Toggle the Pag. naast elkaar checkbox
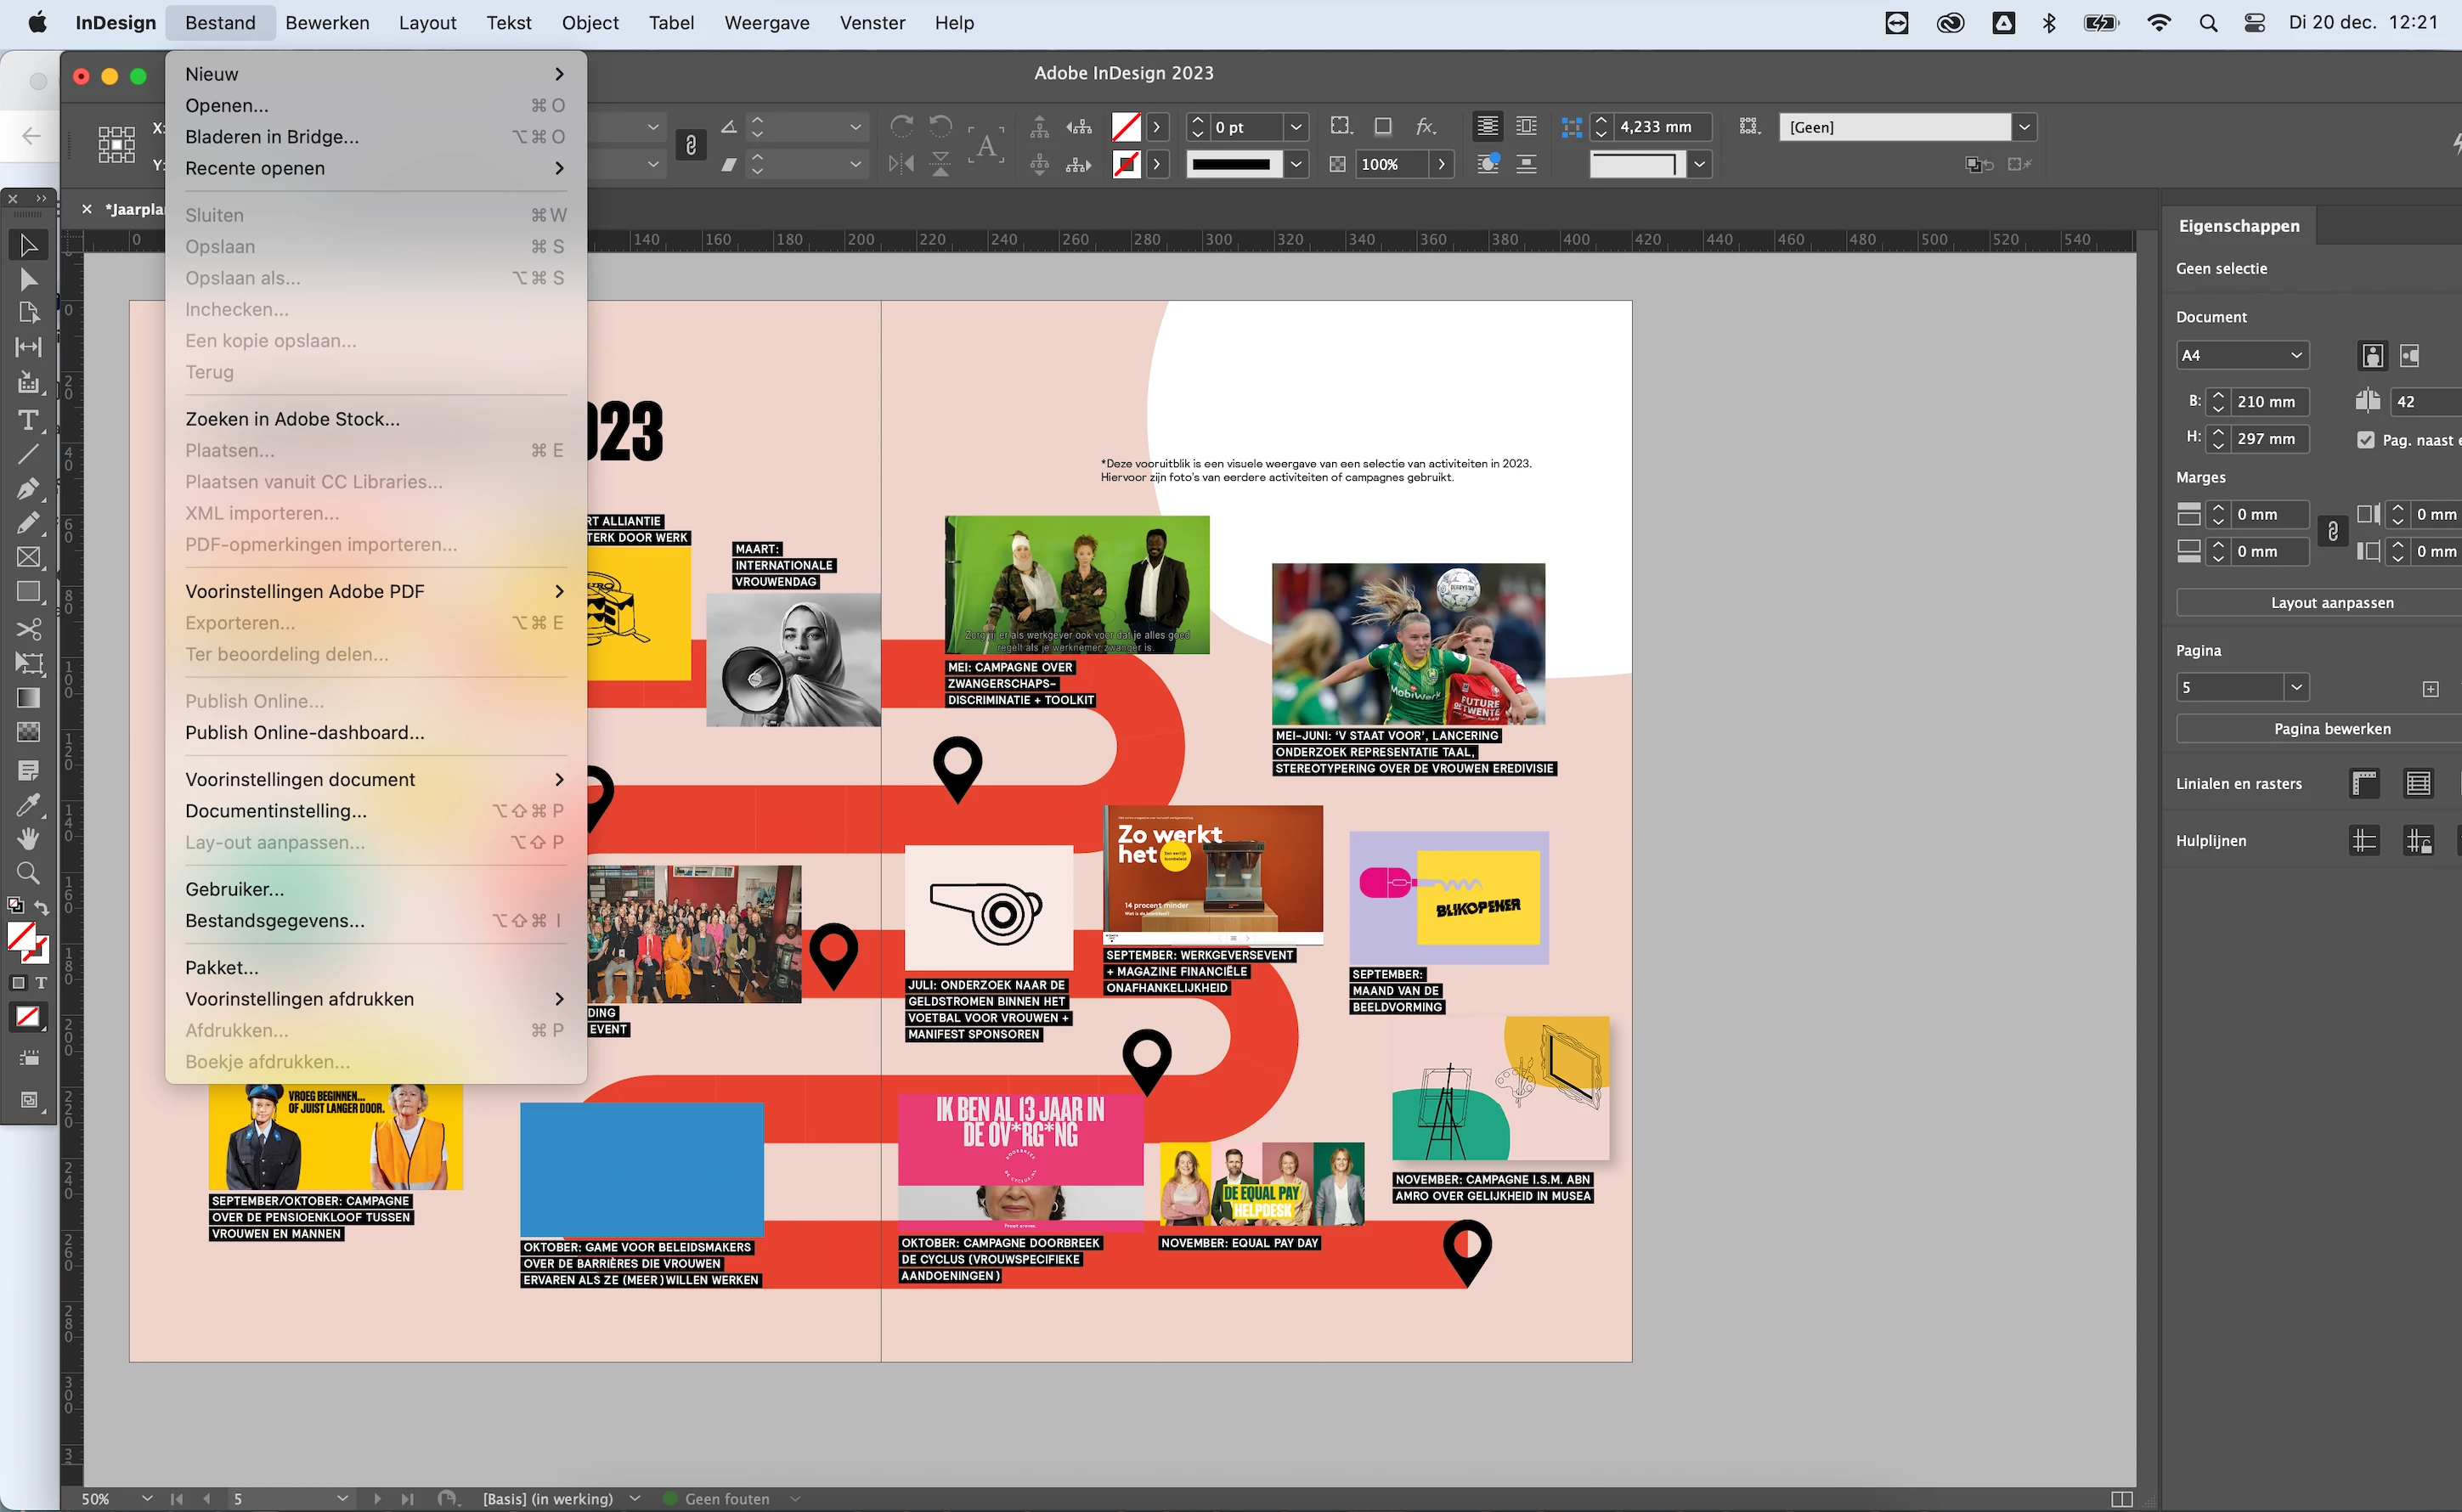 point(2366,440)
